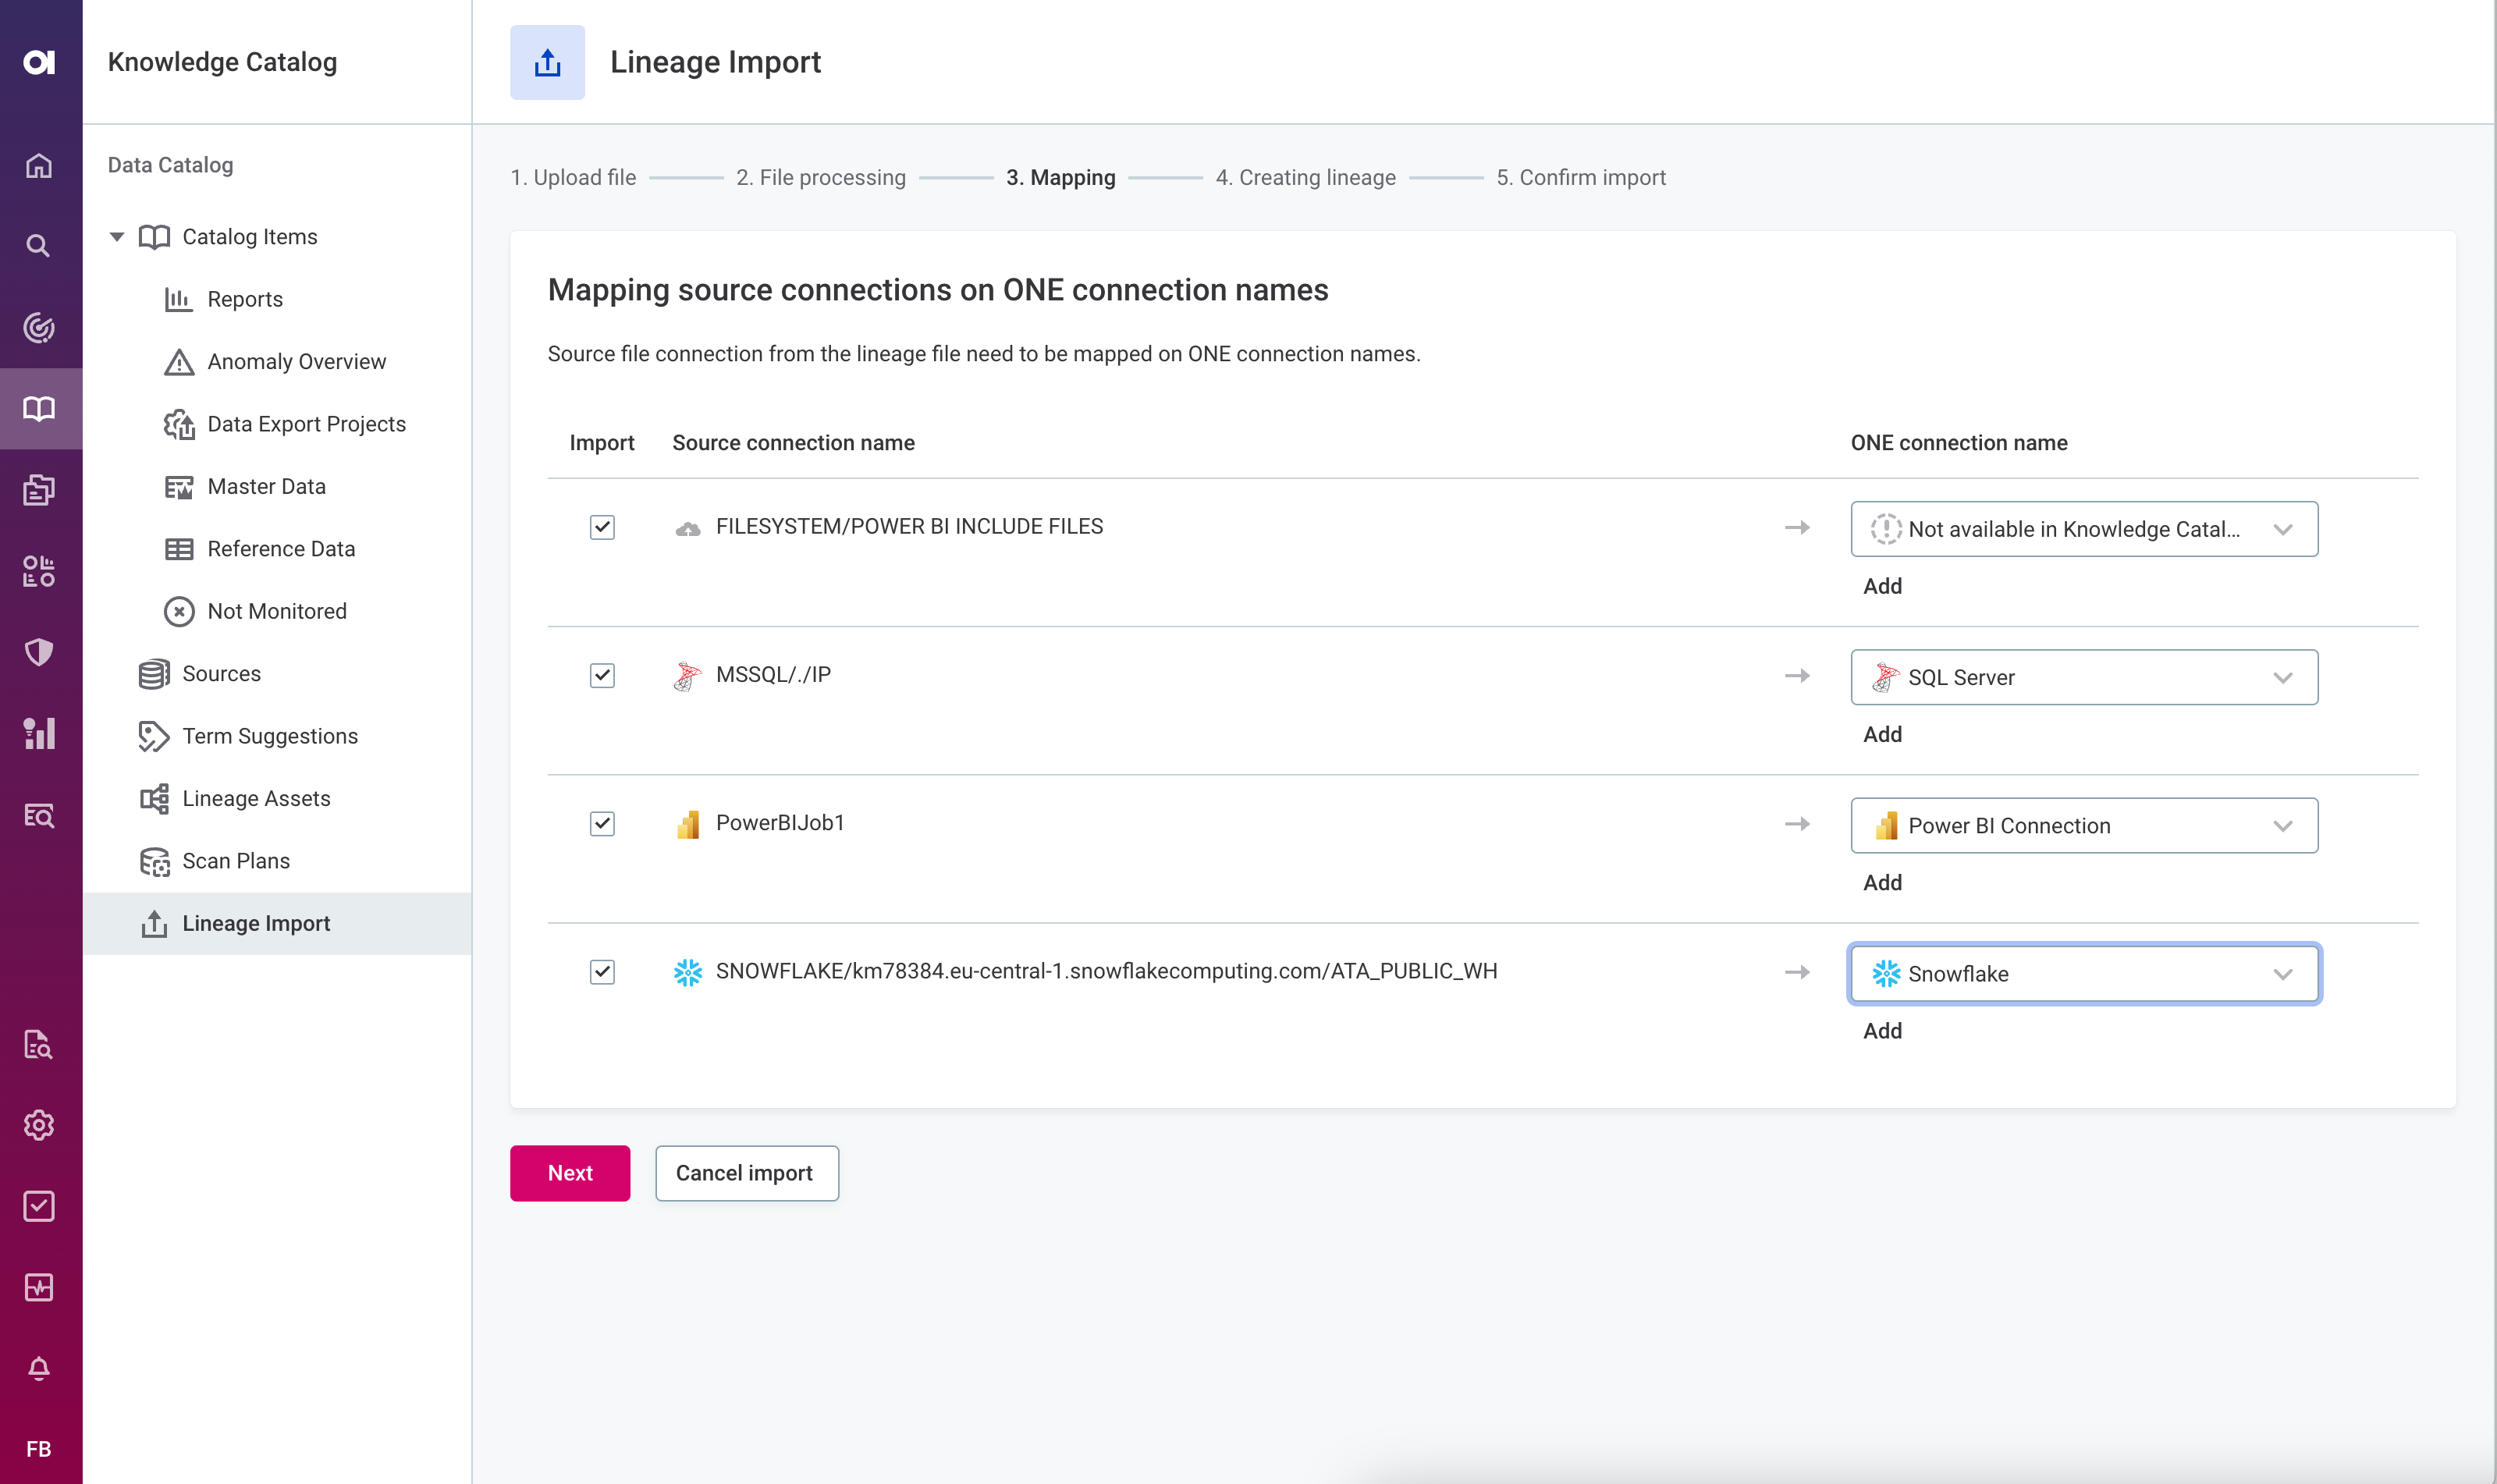This screenshot has width=2497, height=1484.
Task: Uncheck import for FILESYSTEM/POWER BI INCLUDE FILES
Action: click(602, 527)
